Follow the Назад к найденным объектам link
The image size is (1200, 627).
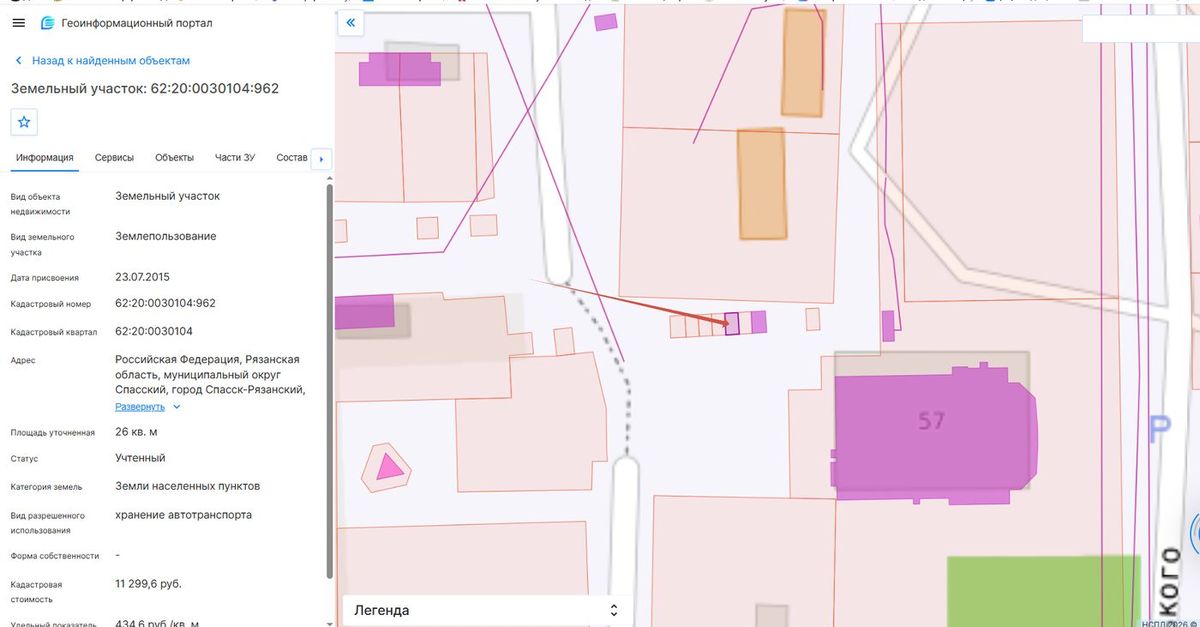click(111, 60)
